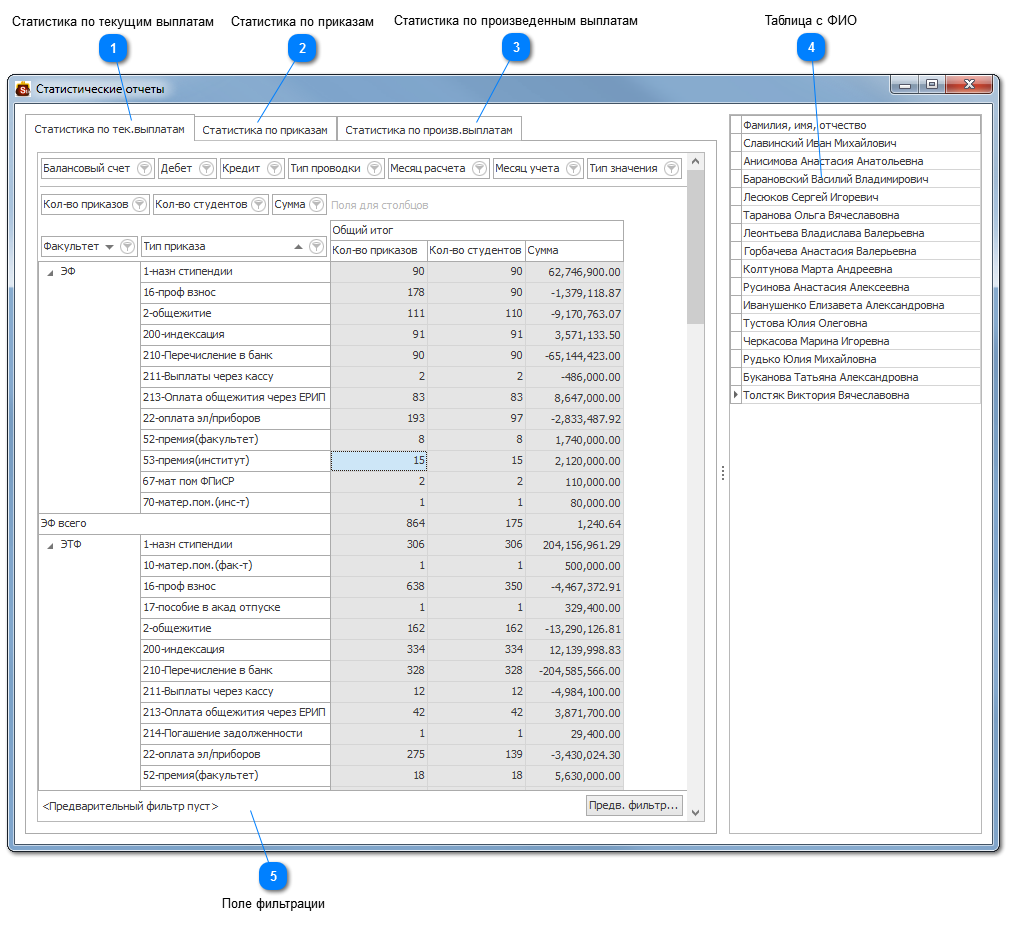Click the splitter handle between panels
The width and height of the screenshot is (1009, 927).
click(x=723, y=473)
